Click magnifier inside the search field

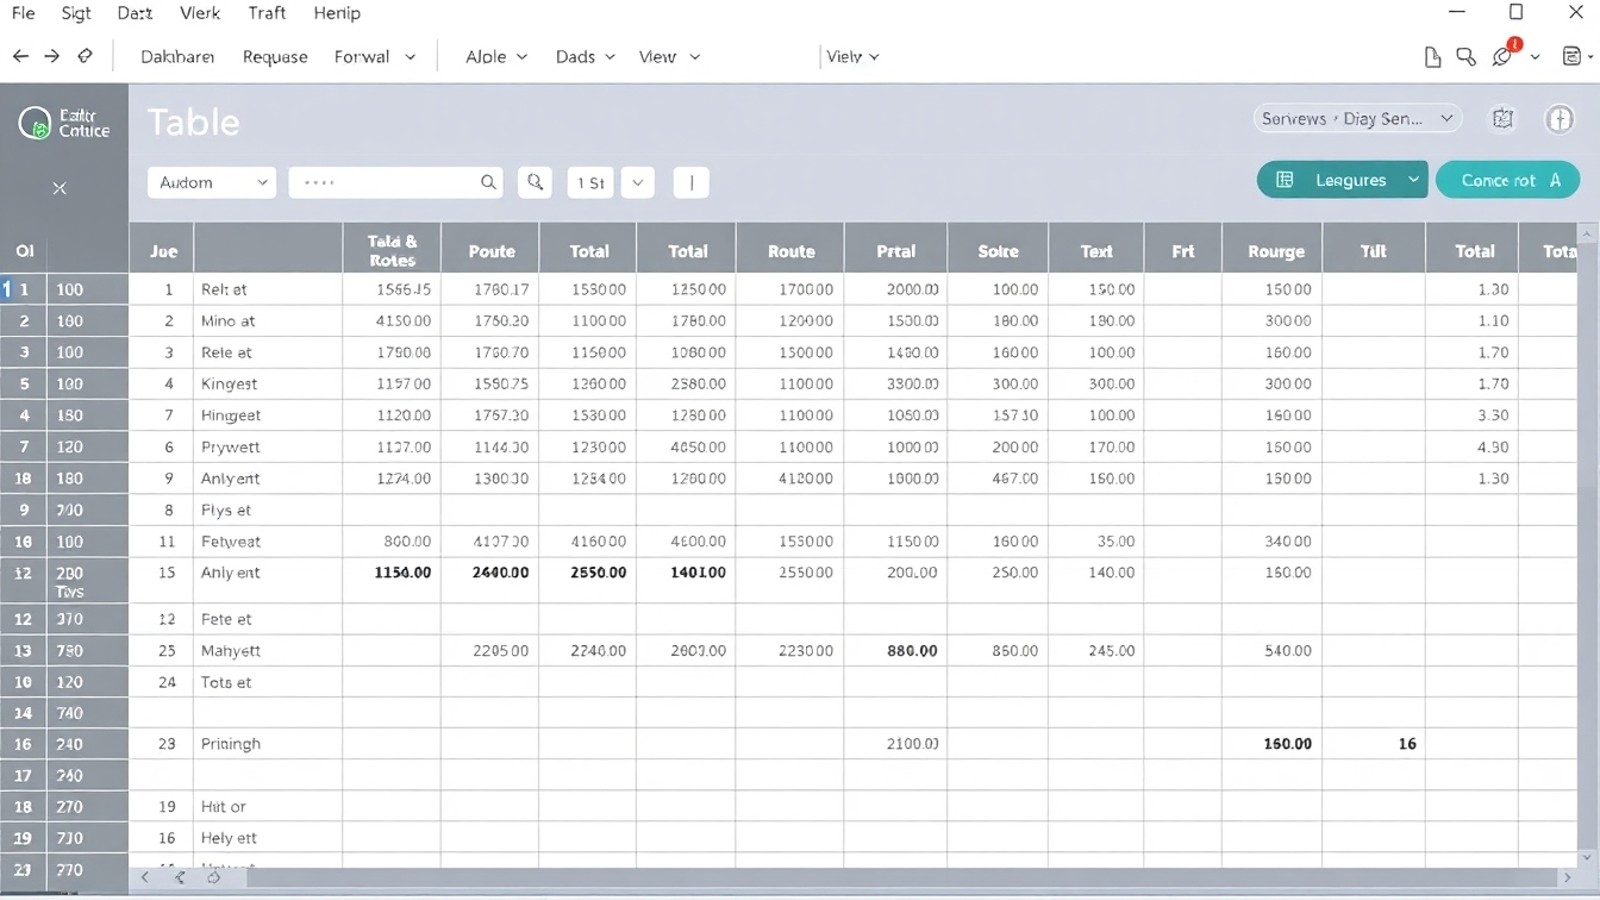(488, 182)
